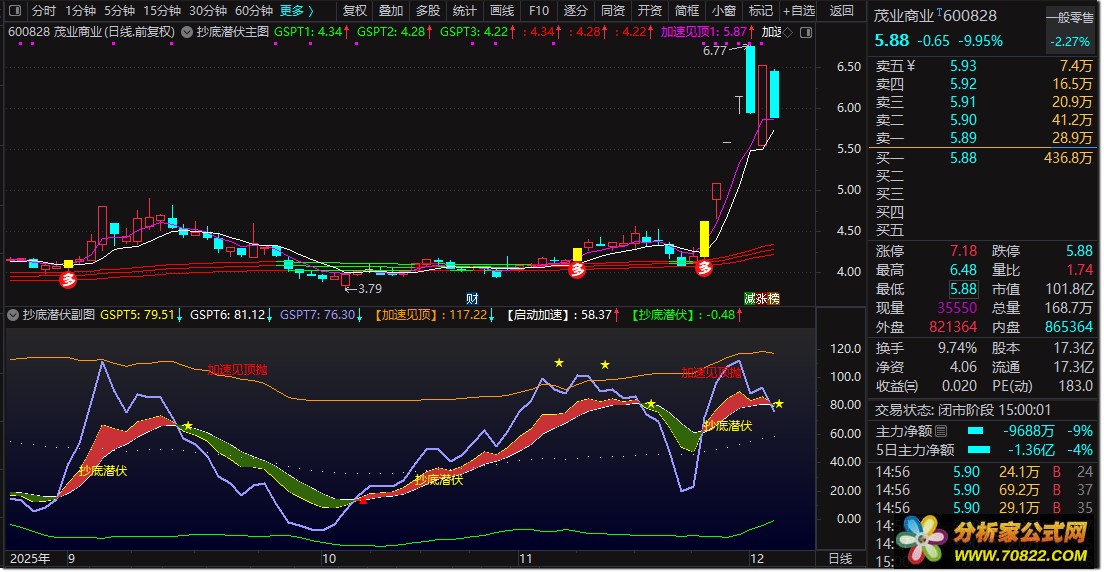1104x572 pixels.
Task: Add stock via +自选
Action: coord(798,11)
